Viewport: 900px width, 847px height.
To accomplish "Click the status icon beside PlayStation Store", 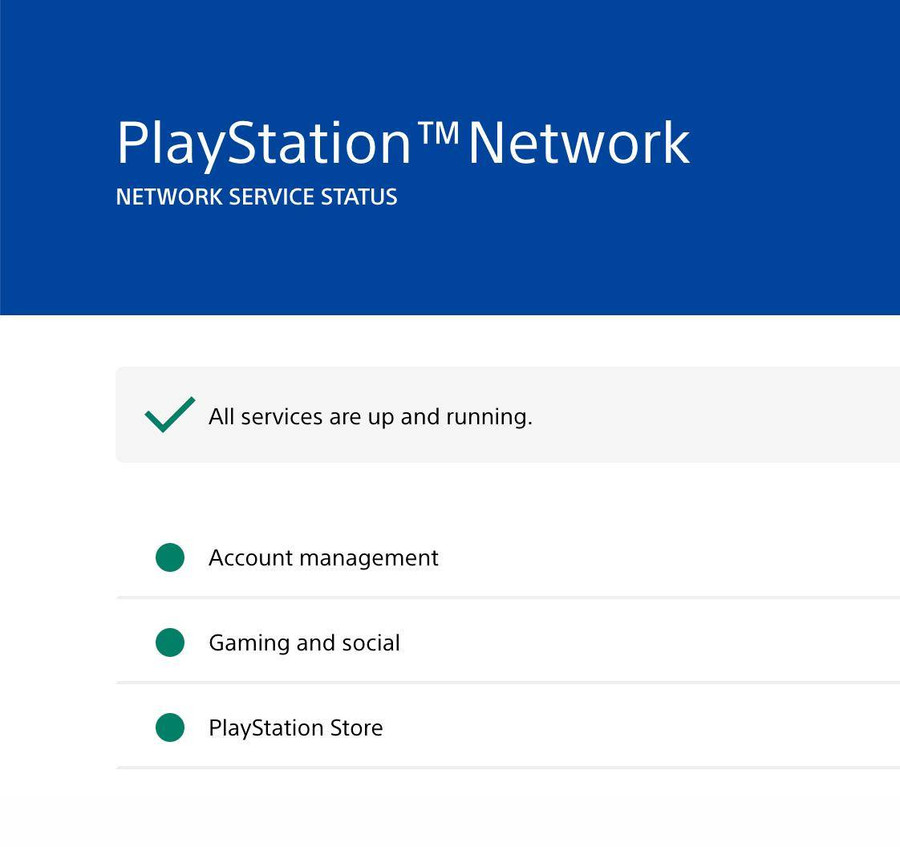I will click(x=169, y=727).
